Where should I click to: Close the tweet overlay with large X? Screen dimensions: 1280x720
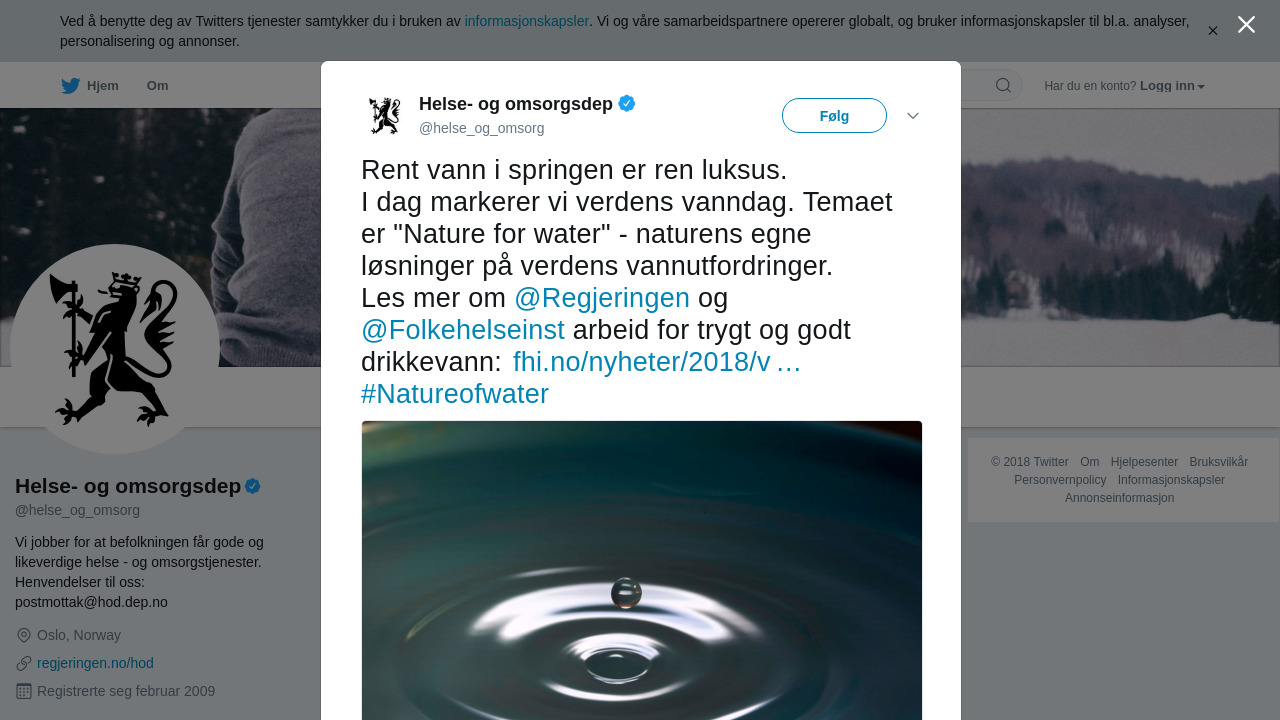point(1246,25)
